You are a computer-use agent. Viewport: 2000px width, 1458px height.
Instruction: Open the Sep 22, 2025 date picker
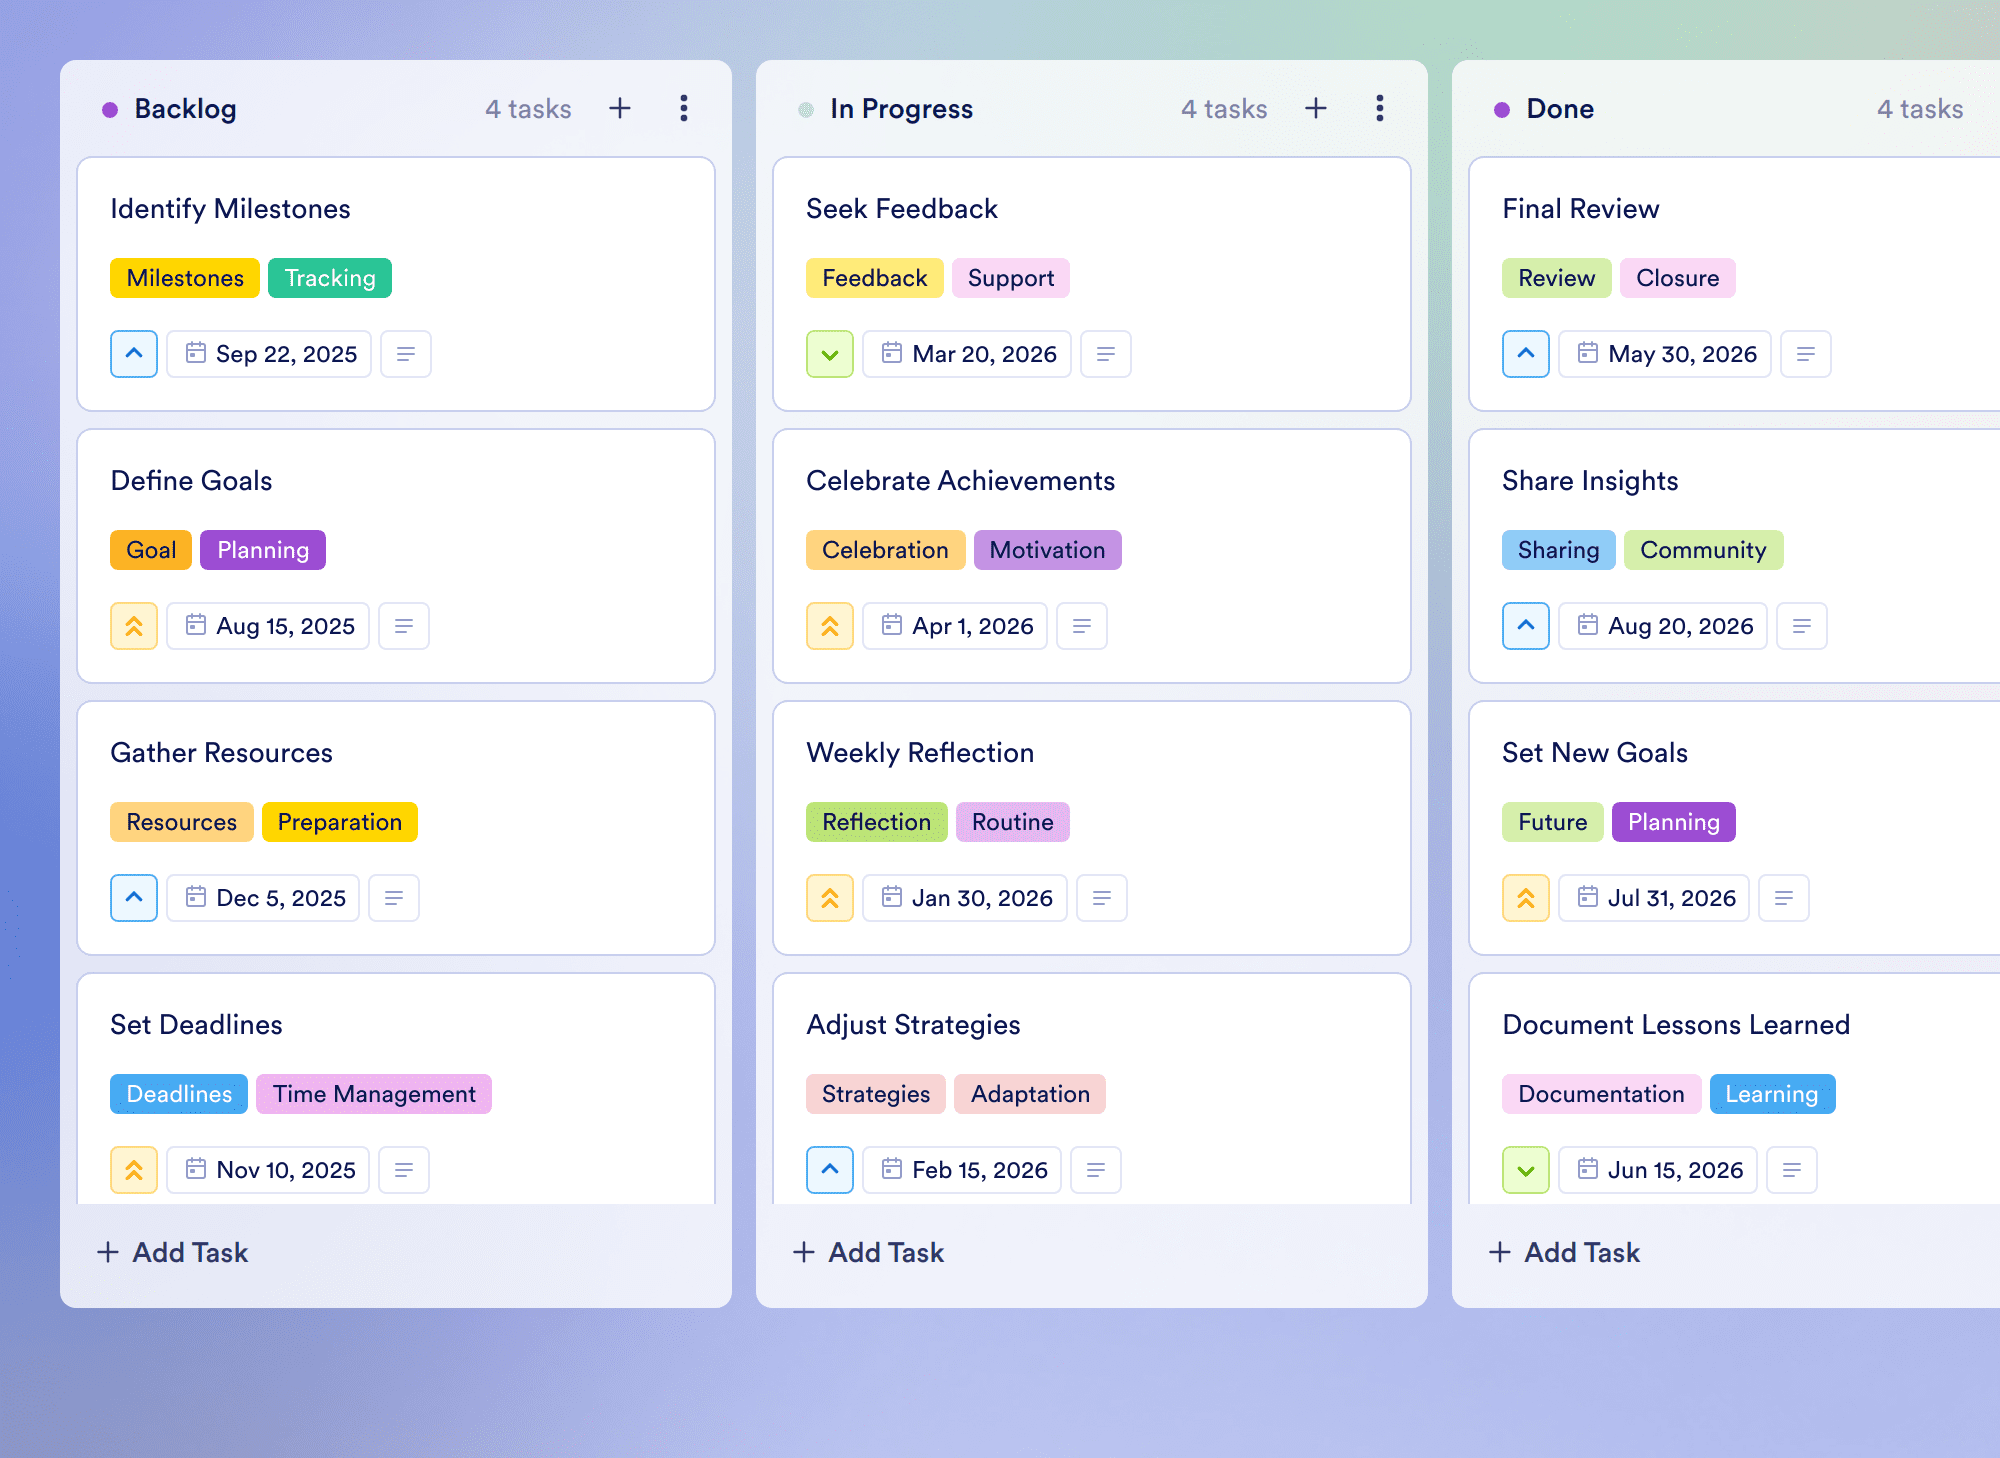click(x=269, y=354)
